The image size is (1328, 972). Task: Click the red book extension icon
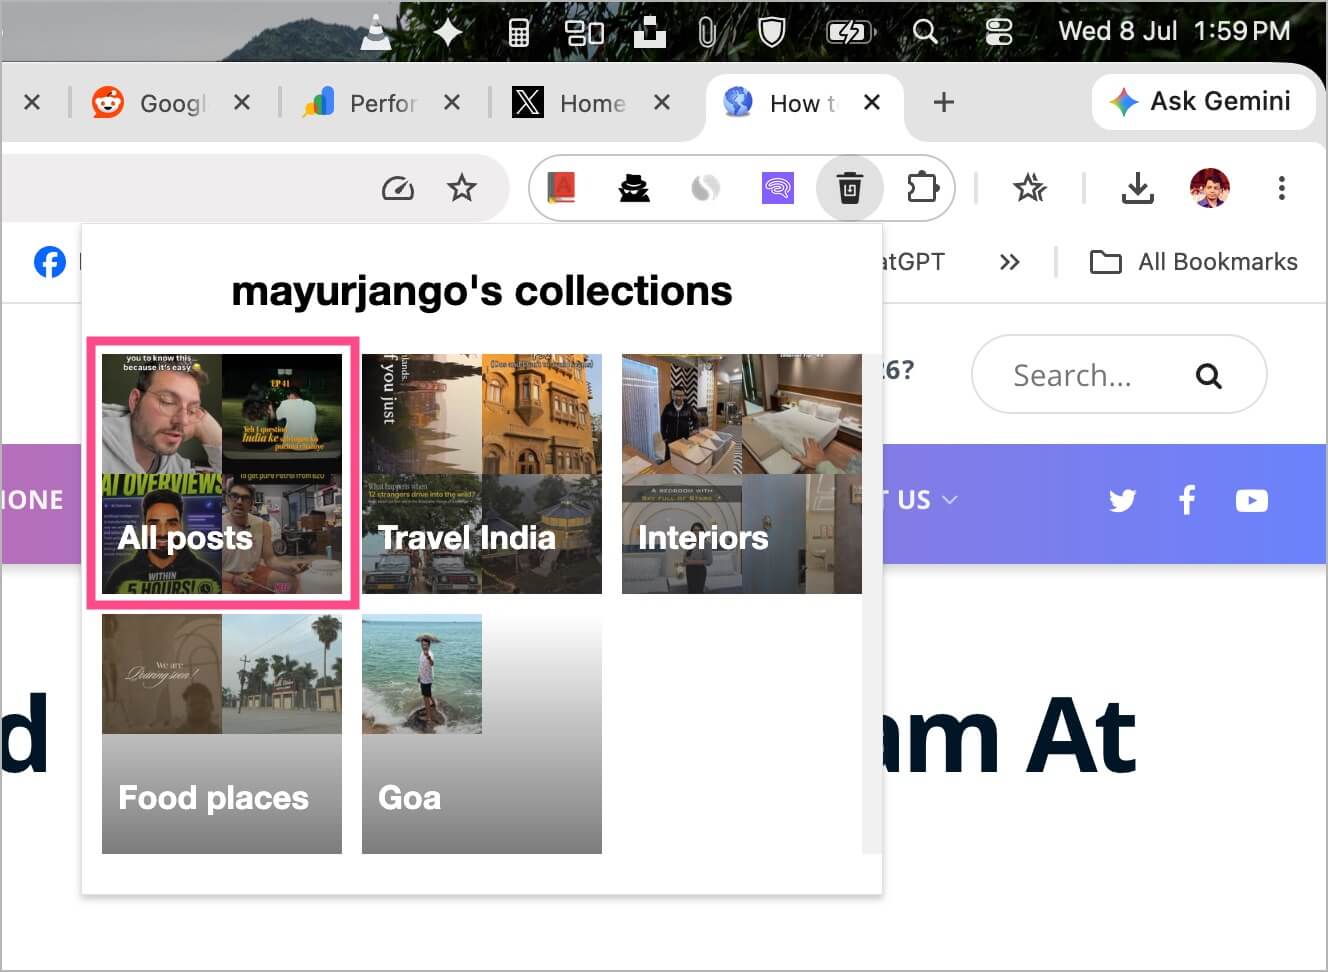click(x=562, y=187)
